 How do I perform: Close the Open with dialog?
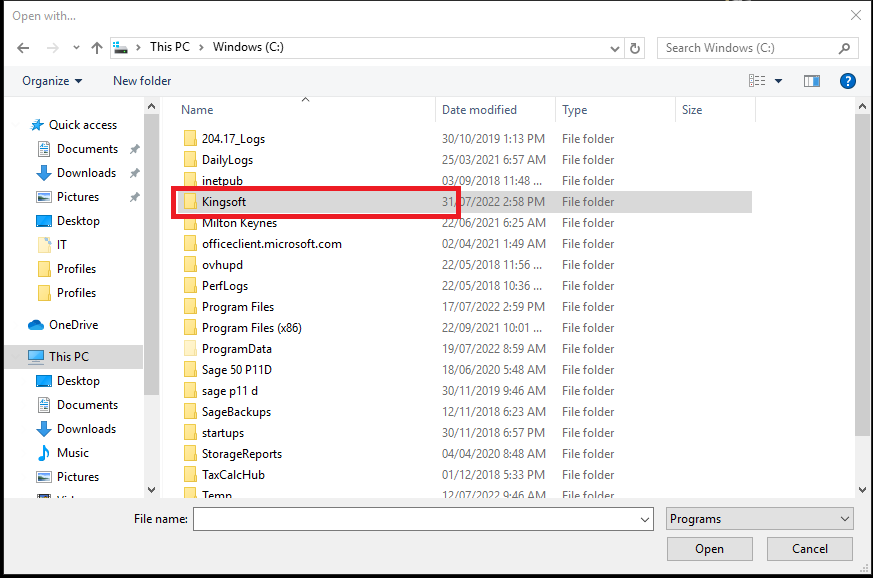[x=856, y=16]
